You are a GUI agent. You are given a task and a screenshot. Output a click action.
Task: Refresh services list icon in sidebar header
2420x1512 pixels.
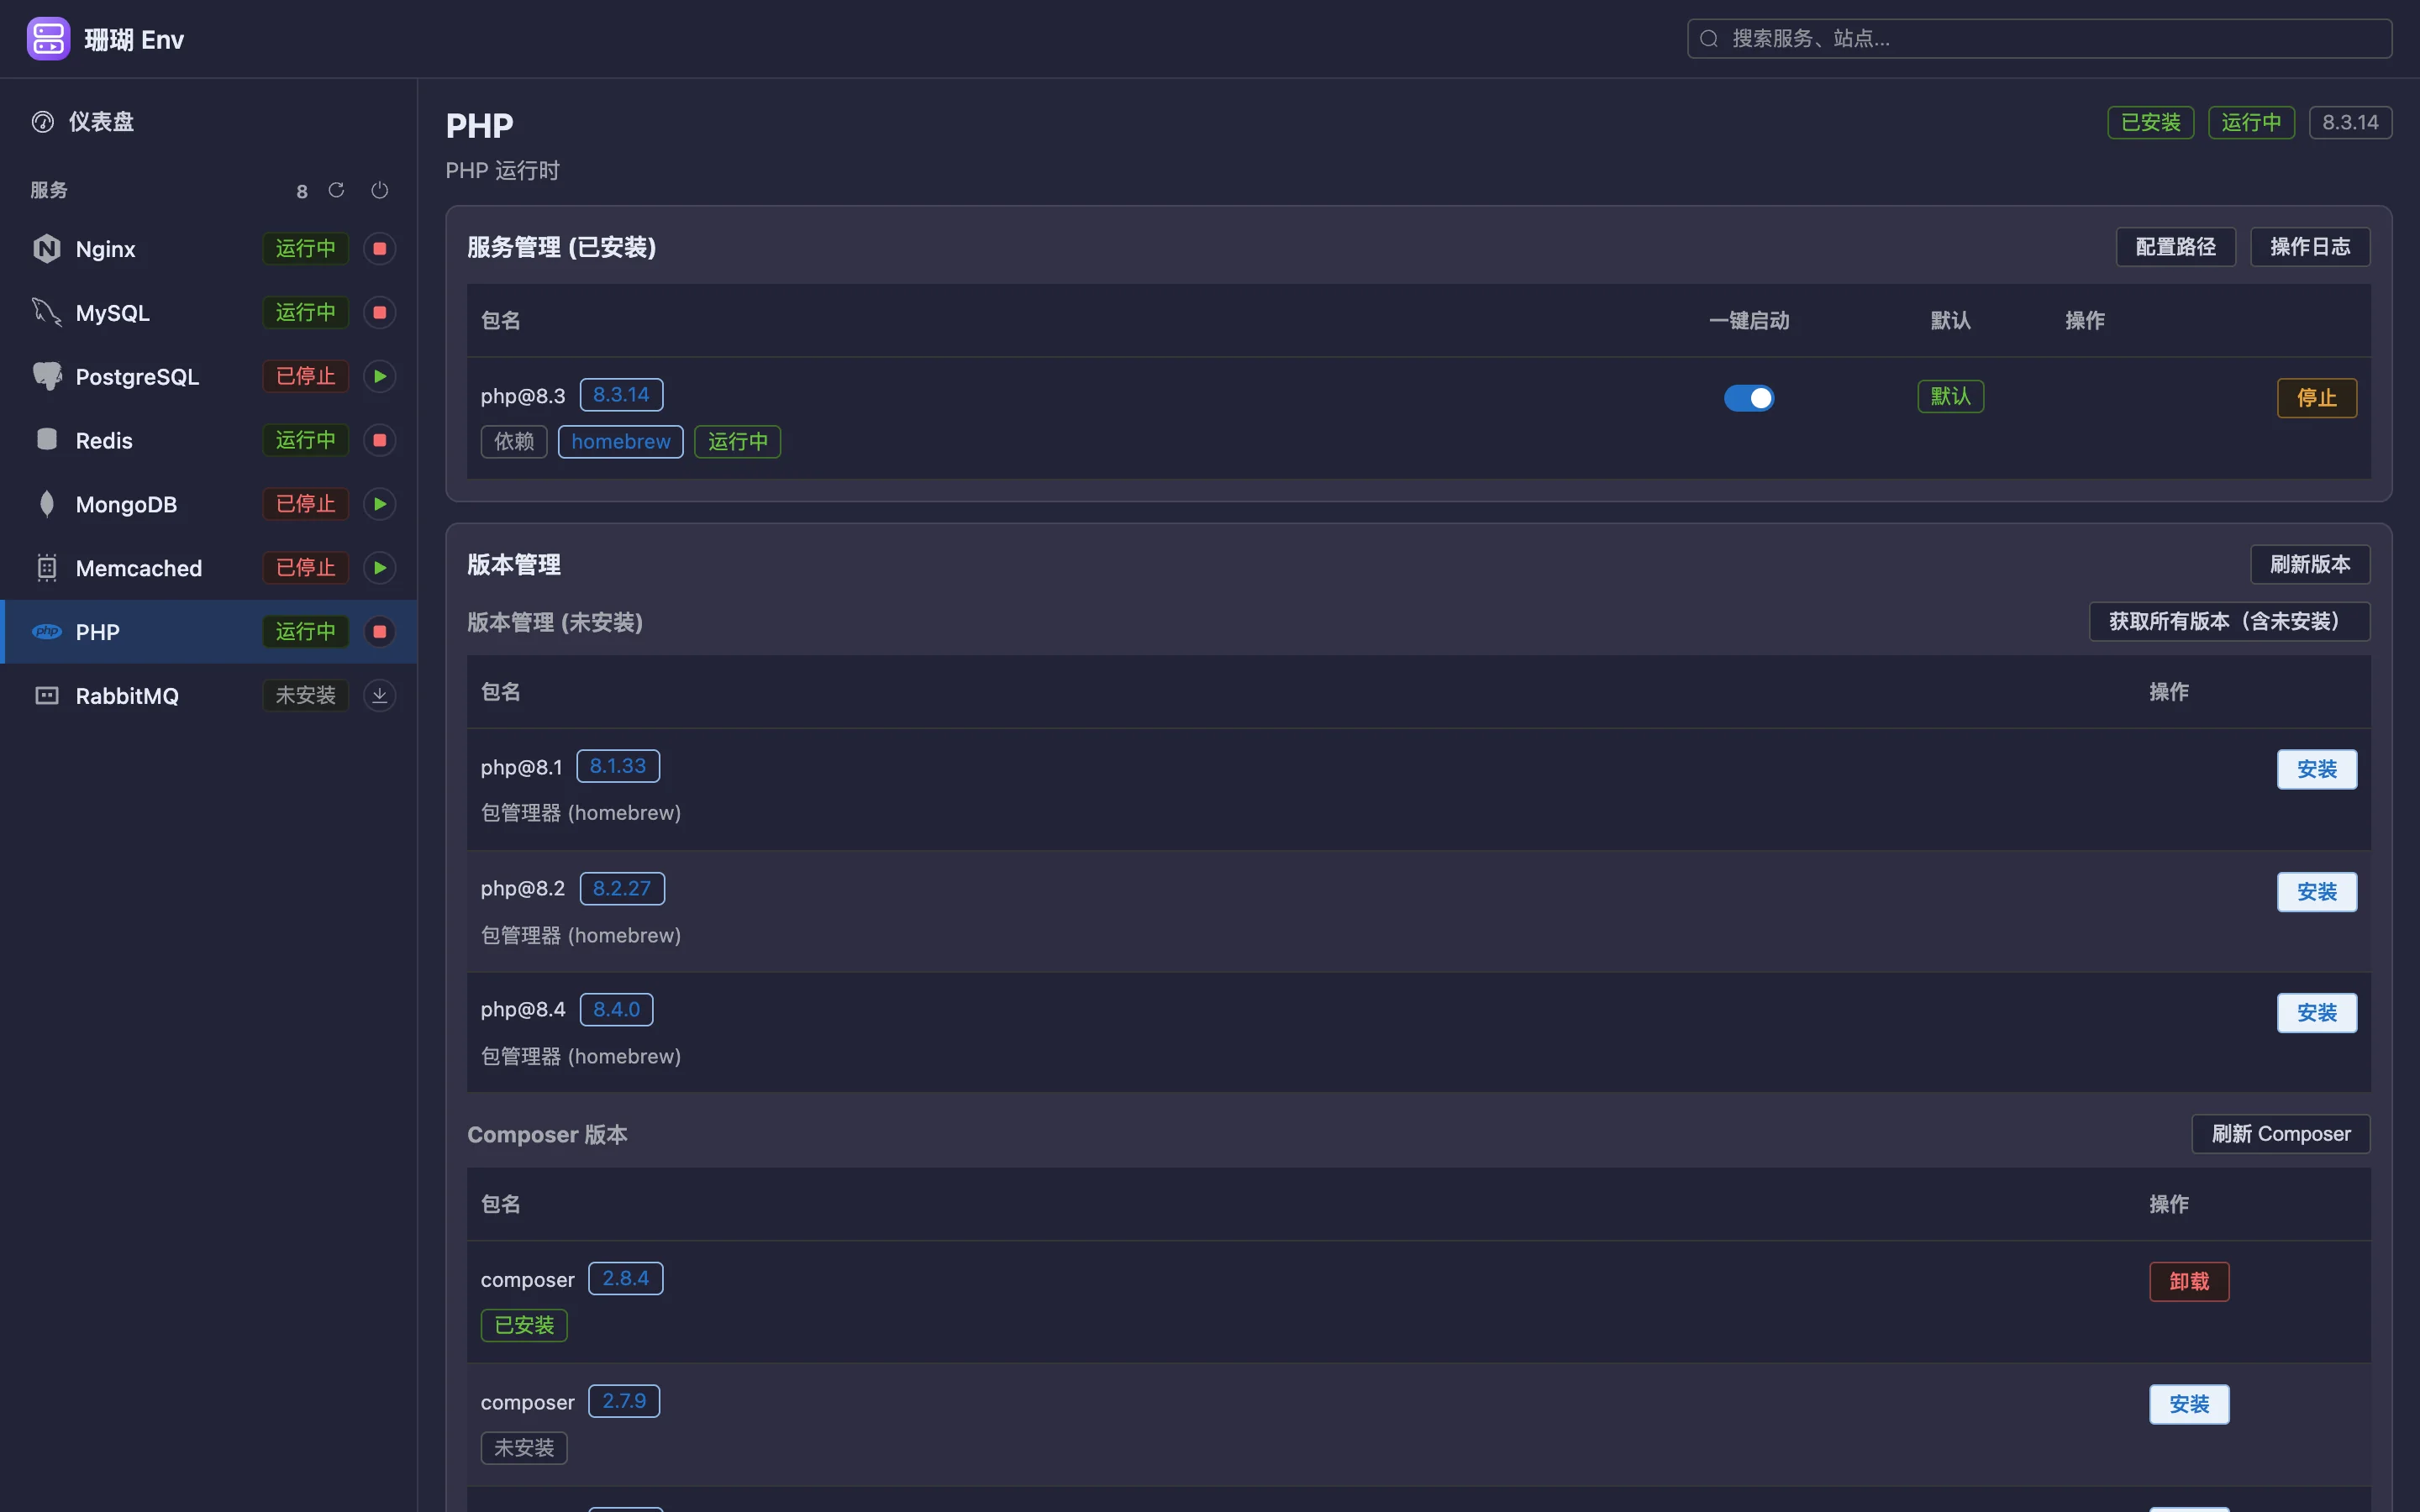pyautogui.click(x=336, y=190)
